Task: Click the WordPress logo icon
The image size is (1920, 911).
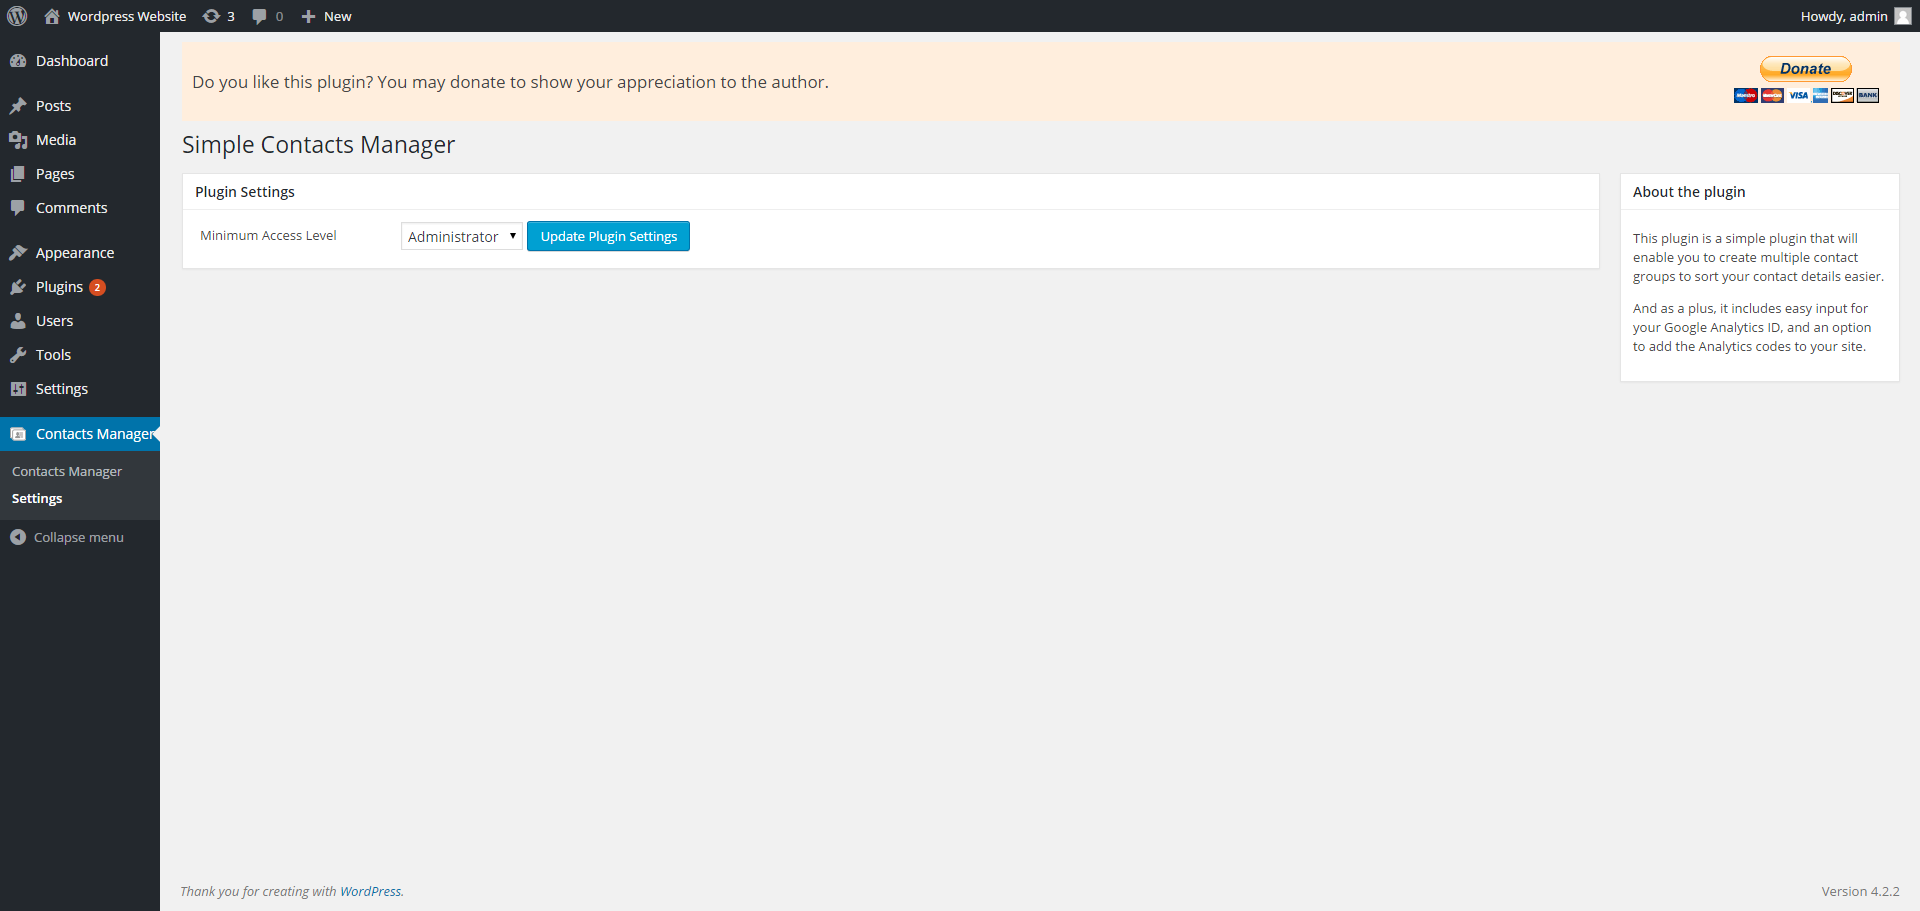Action: pos(17,16)
